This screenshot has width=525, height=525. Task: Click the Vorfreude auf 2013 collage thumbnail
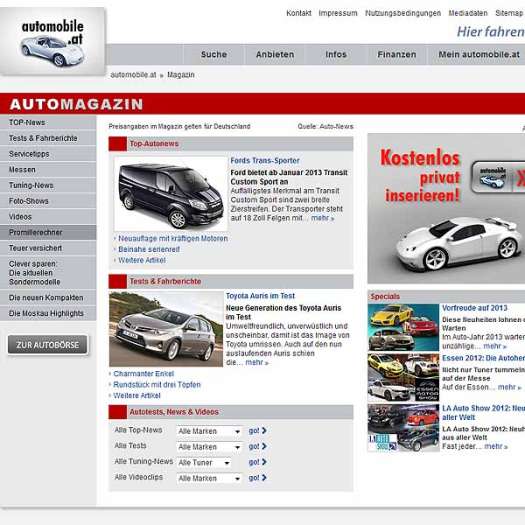(x=403, y=327)
